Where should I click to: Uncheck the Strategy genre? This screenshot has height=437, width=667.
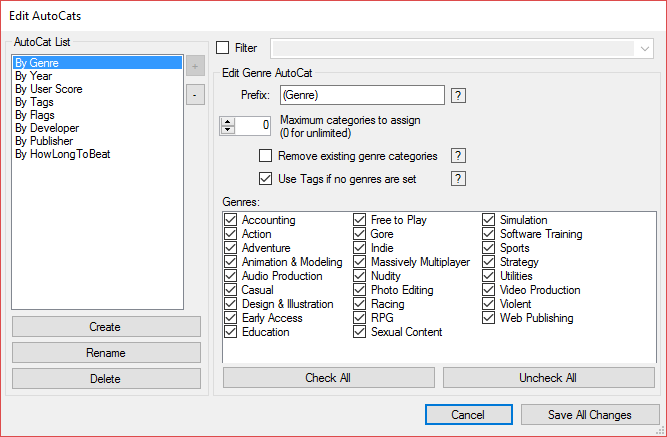click(488, 262)
